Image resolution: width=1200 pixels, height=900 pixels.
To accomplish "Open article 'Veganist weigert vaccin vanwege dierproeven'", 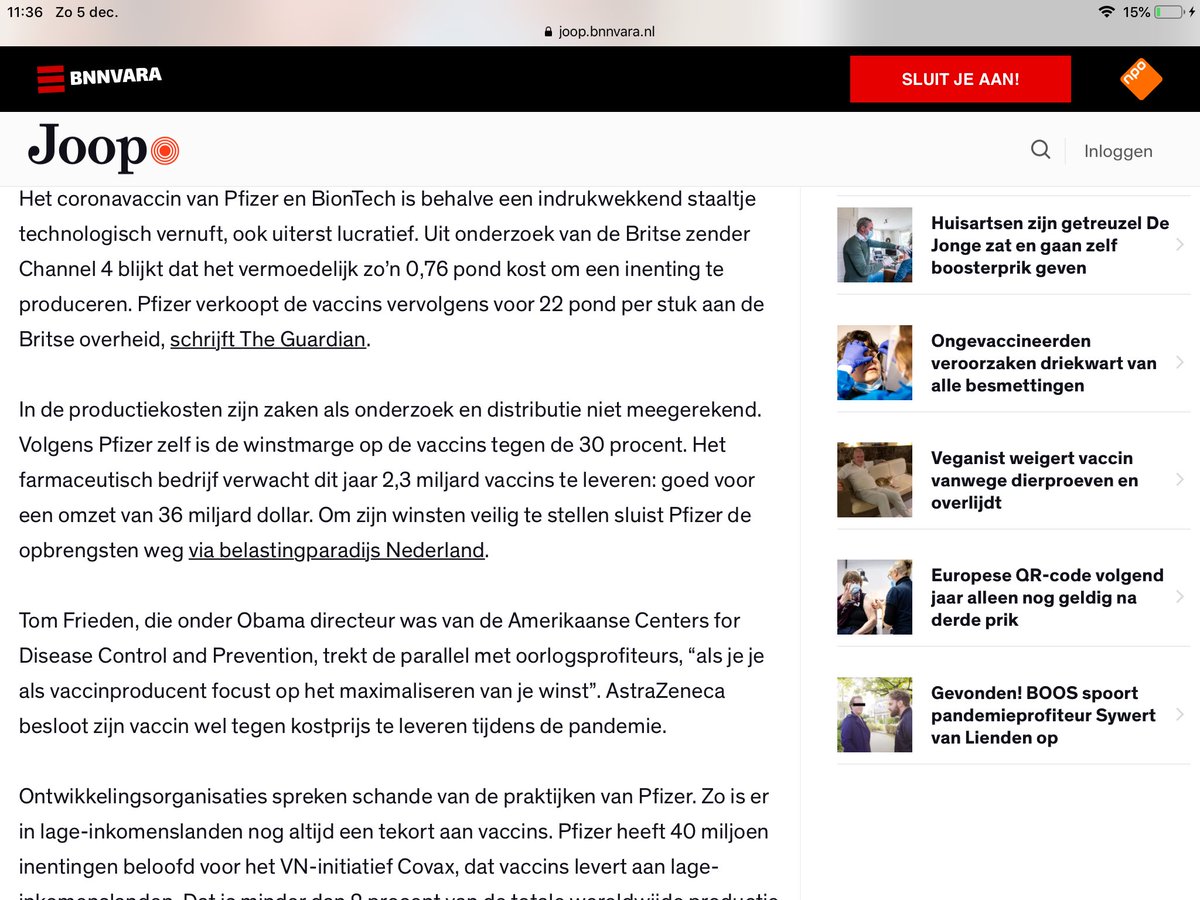I will coord(1034,480).
